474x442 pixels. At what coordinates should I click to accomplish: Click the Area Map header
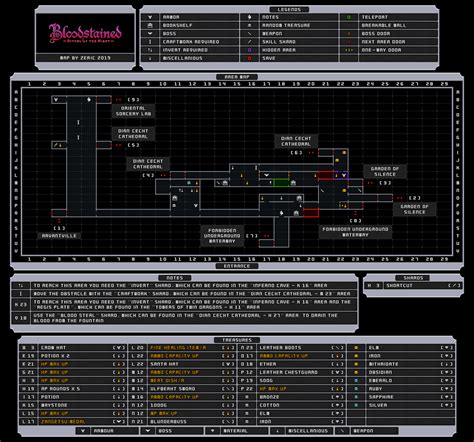[237, 77]
